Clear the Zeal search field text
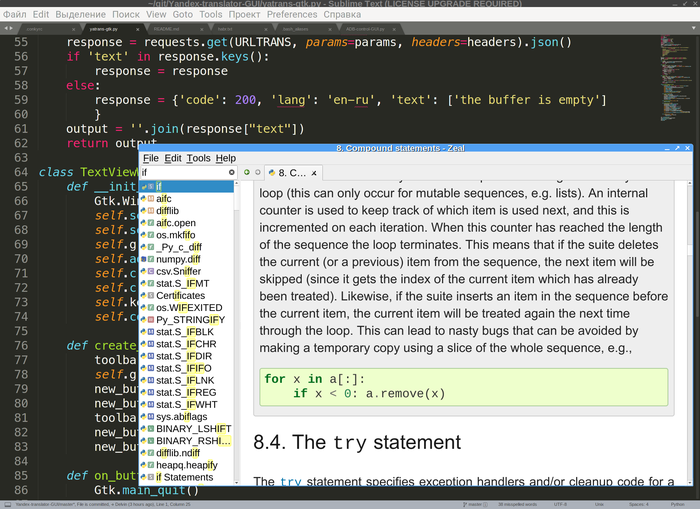Viewport: 700px width, 509px height. click(232, 172)
